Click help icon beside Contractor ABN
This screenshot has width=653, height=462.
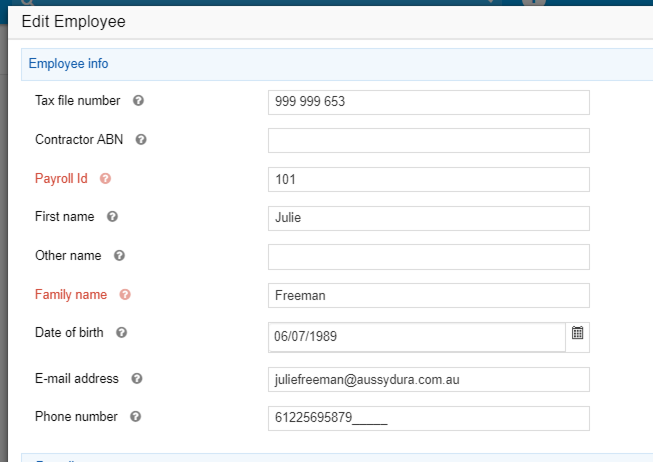tap(141, 140)
